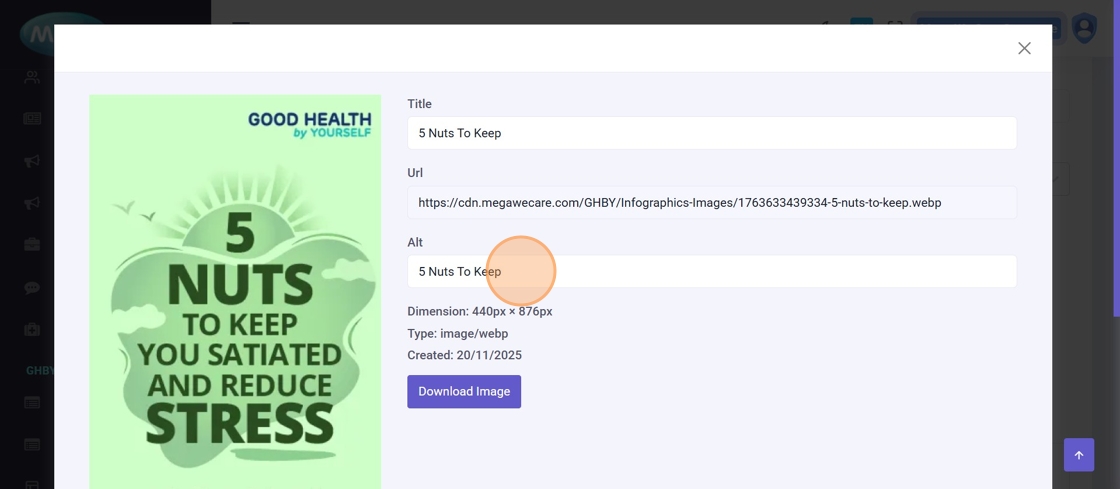Viewport: 1120px width, 489px height.
Task: Open the second list icon below GHBY
Action: pos(32,445)
